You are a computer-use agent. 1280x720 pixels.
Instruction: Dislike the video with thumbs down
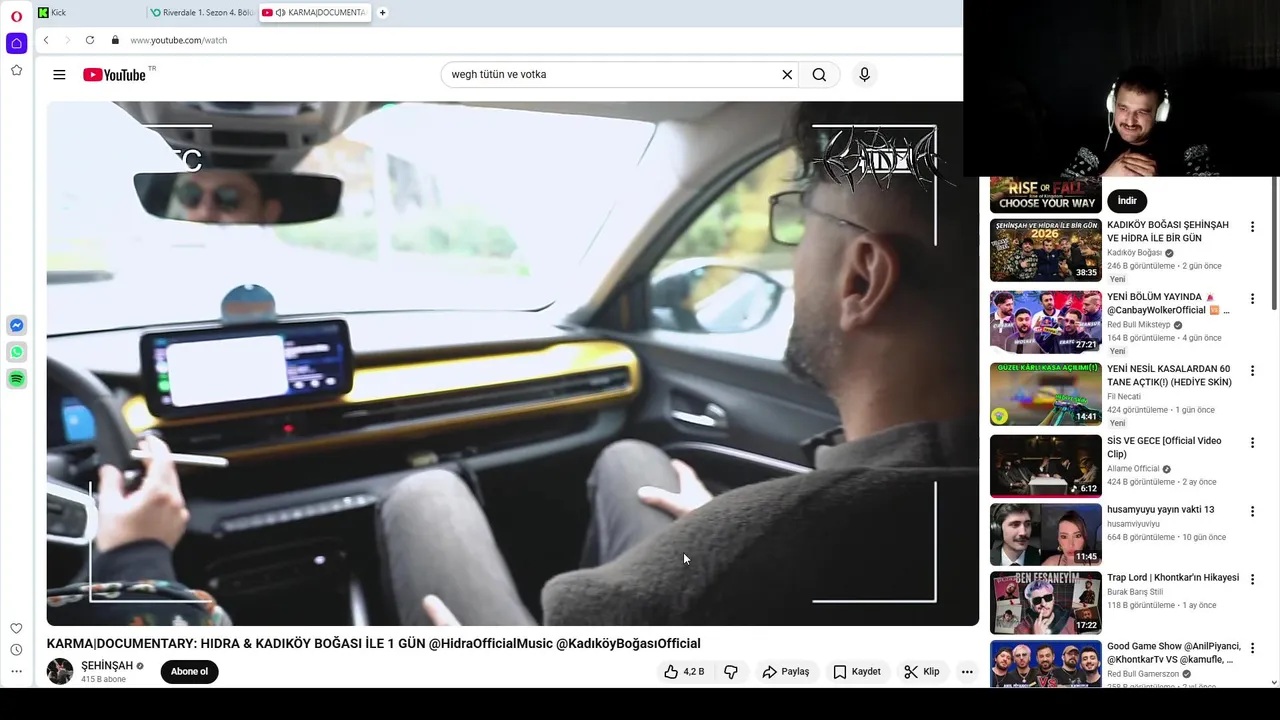[x=731, y=672]
